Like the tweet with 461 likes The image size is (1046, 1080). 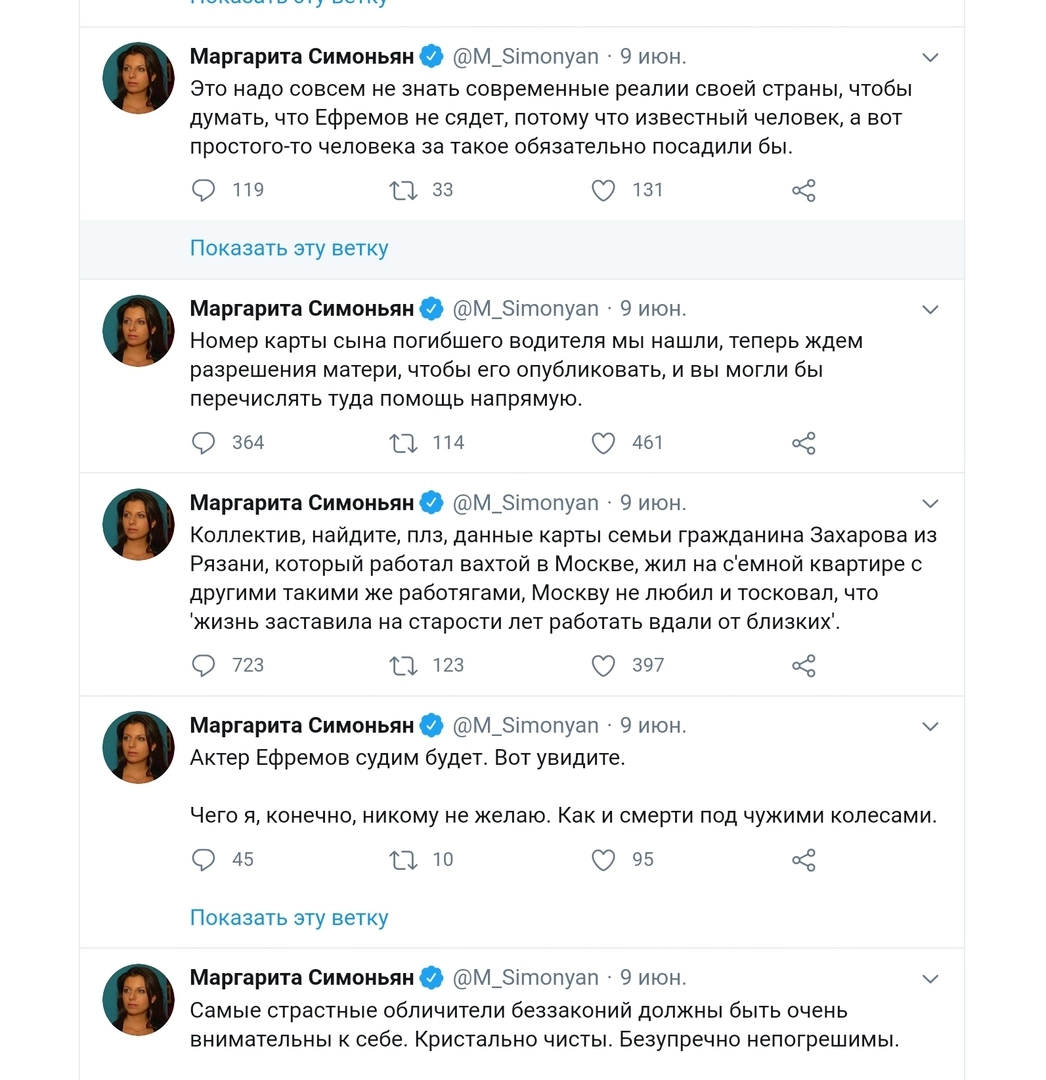tap(603, 443)
